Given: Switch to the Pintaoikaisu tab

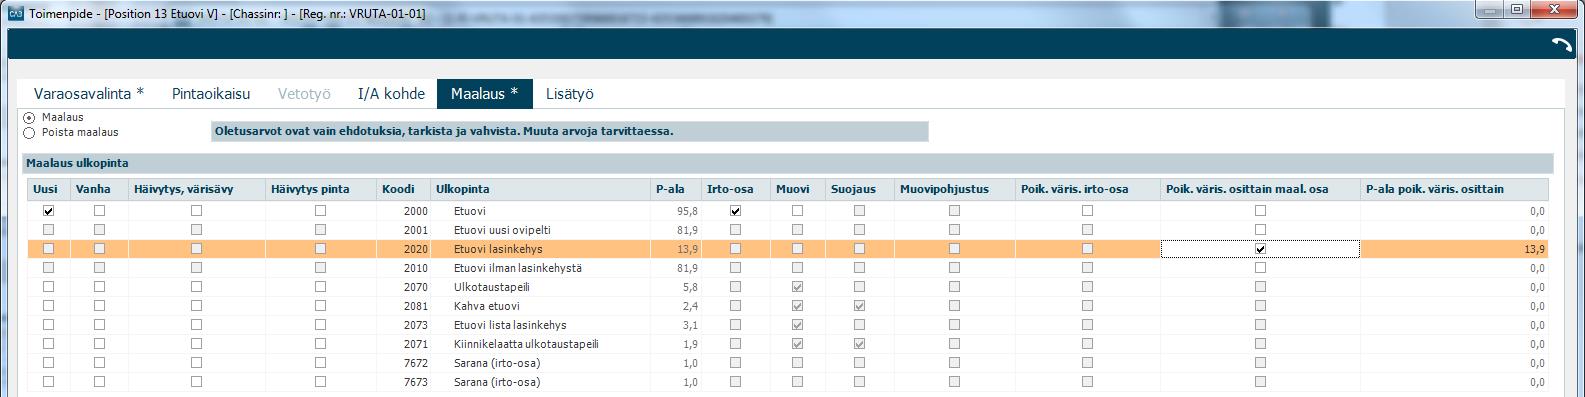Looking at the screenshot, I should (210, 93).
